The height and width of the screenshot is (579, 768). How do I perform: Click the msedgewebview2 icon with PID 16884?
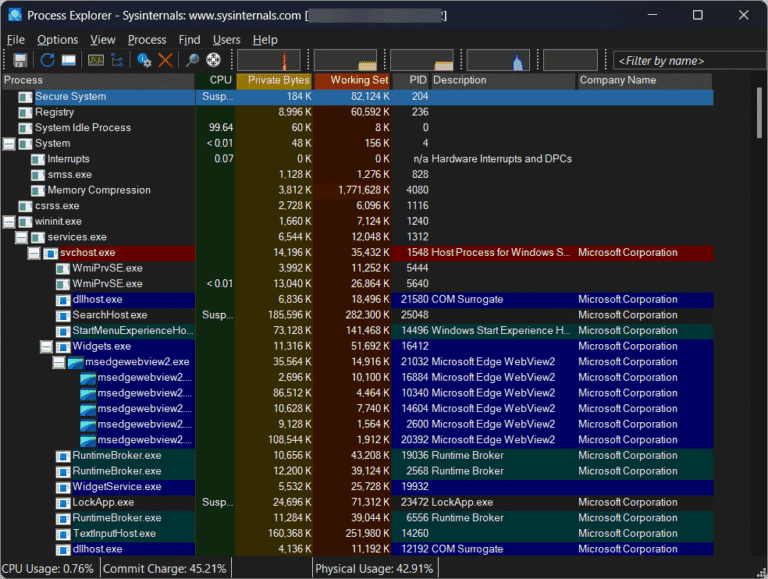point(88,378)
